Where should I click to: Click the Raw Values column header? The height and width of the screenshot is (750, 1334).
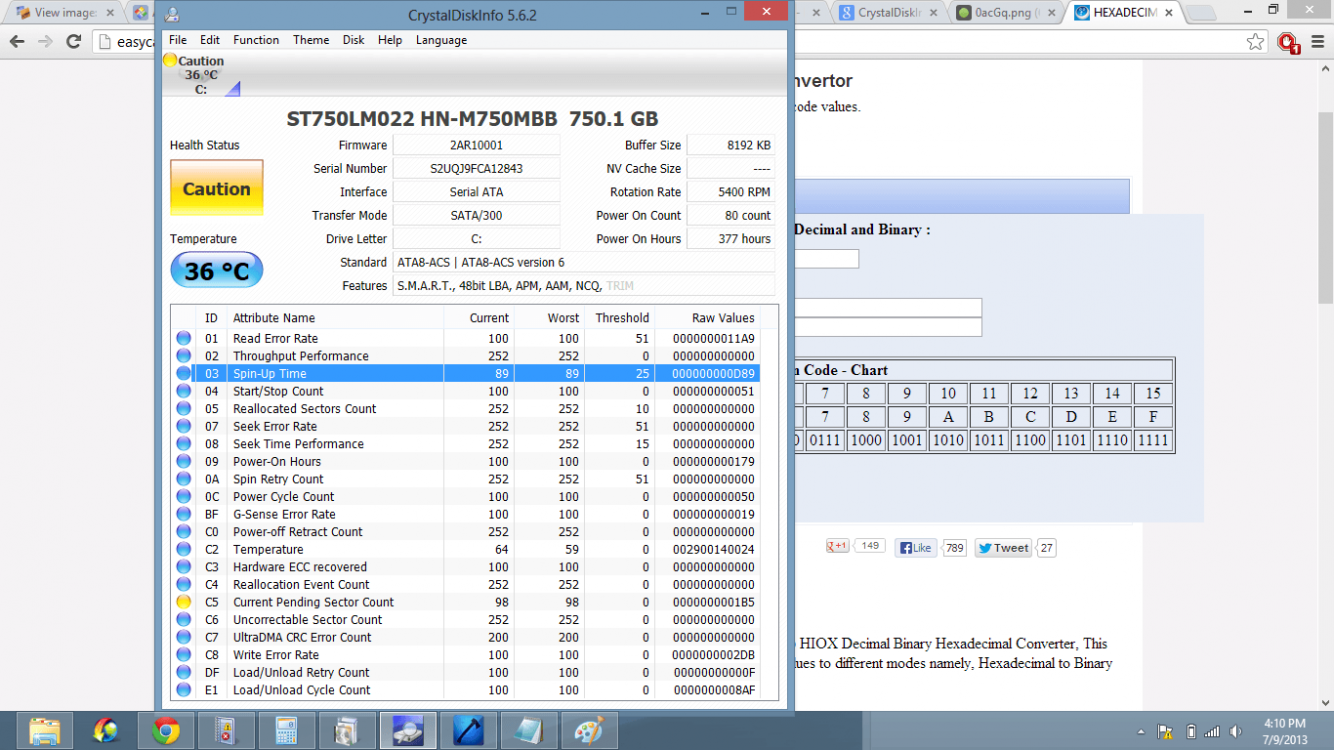723,318
